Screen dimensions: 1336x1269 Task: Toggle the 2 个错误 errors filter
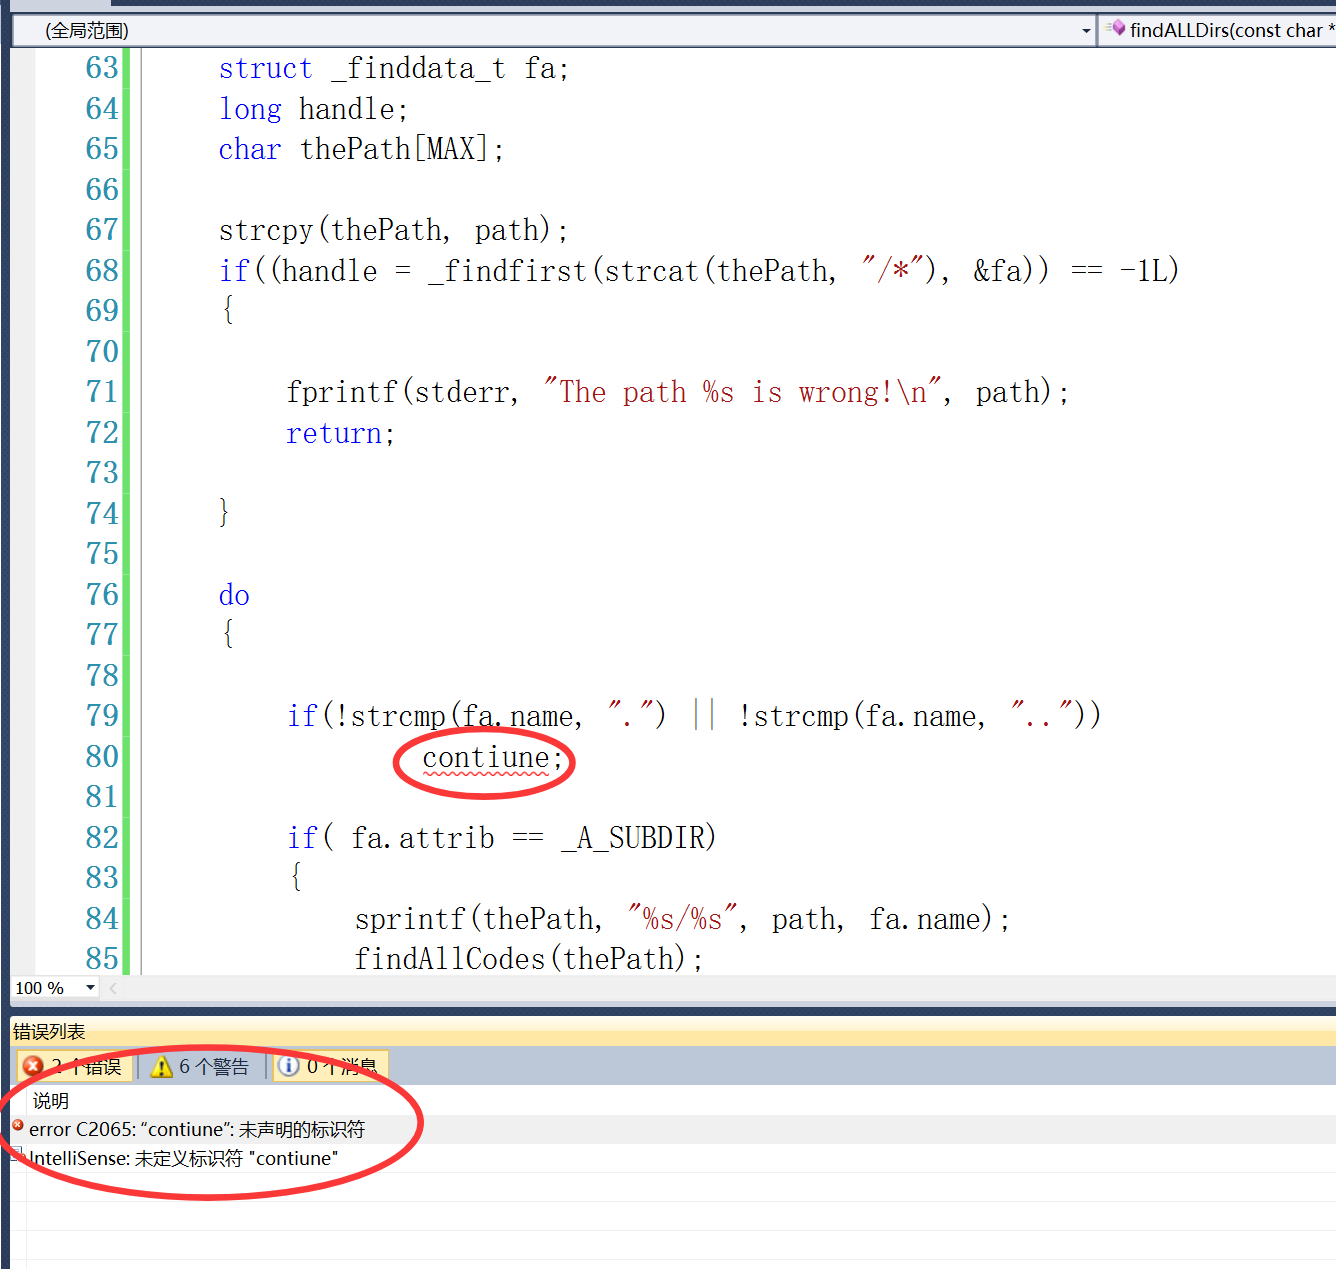[x=73, y=1066]
